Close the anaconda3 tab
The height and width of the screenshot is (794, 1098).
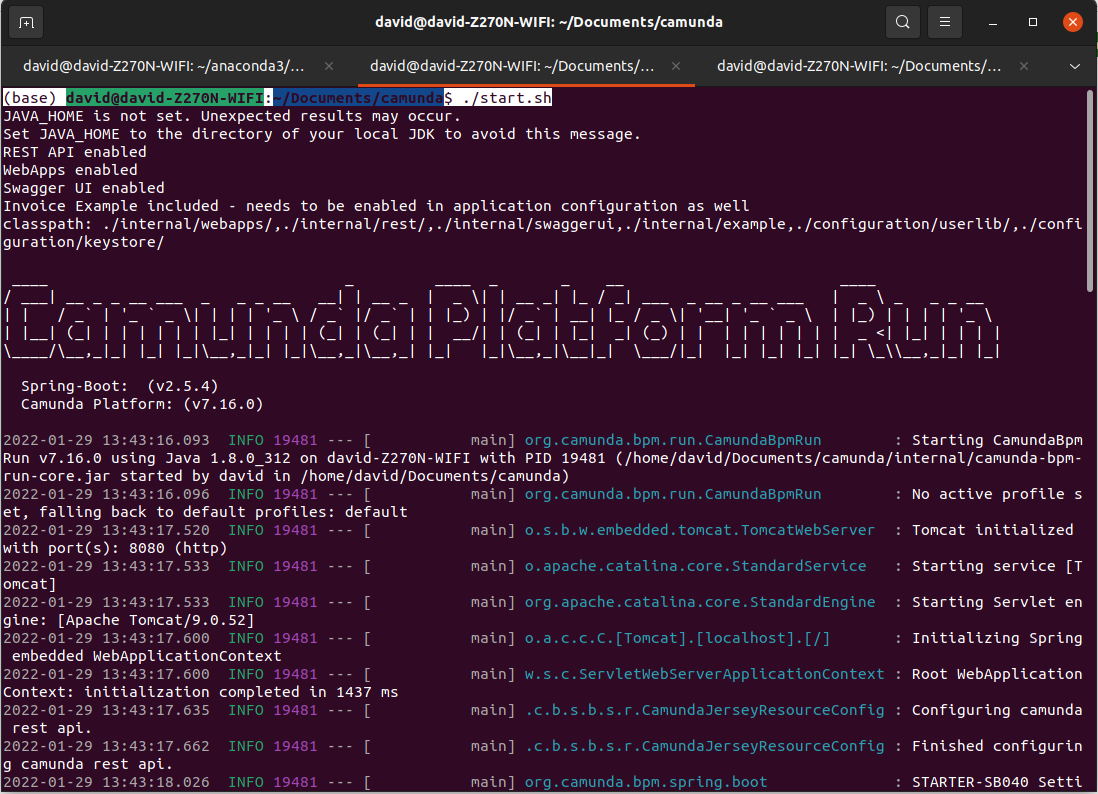coord(329,66)
